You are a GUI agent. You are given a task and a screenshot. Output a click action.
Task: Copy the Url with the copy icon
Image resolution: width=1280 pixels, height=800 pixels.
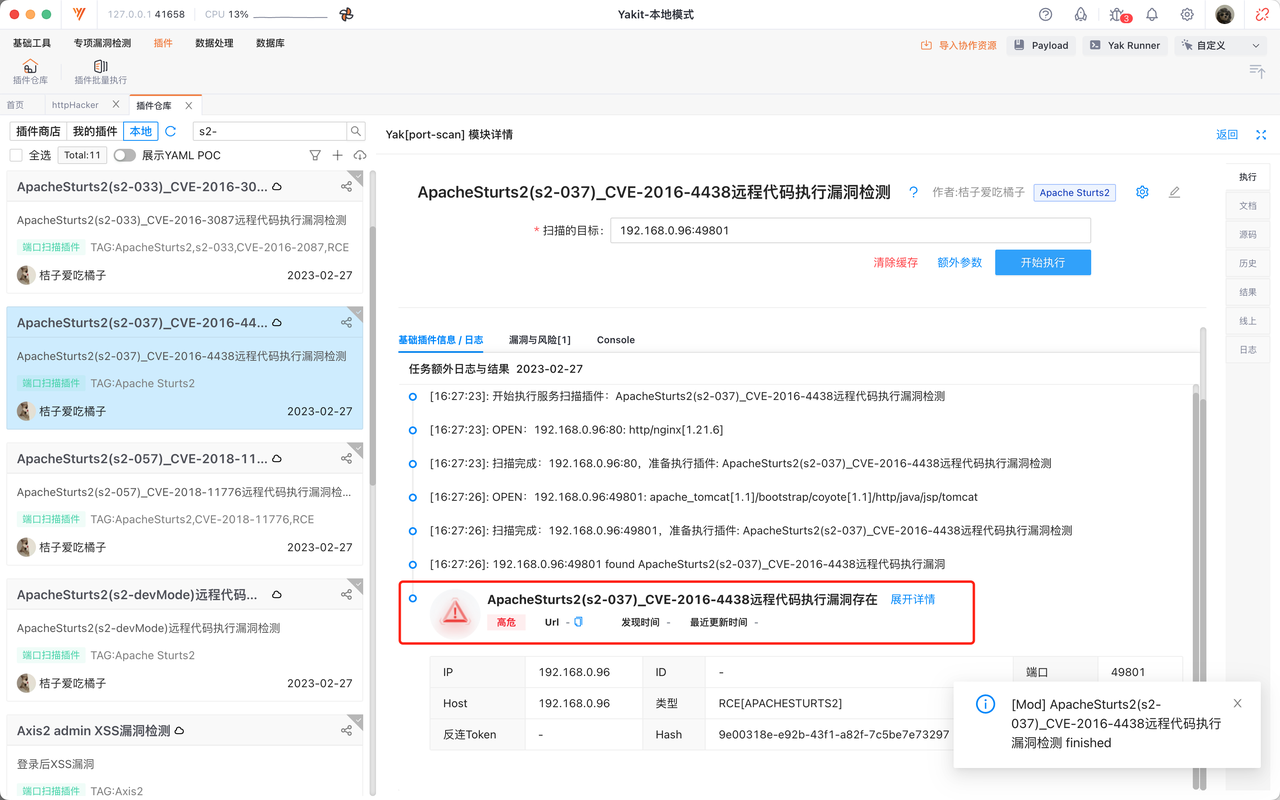578,622
